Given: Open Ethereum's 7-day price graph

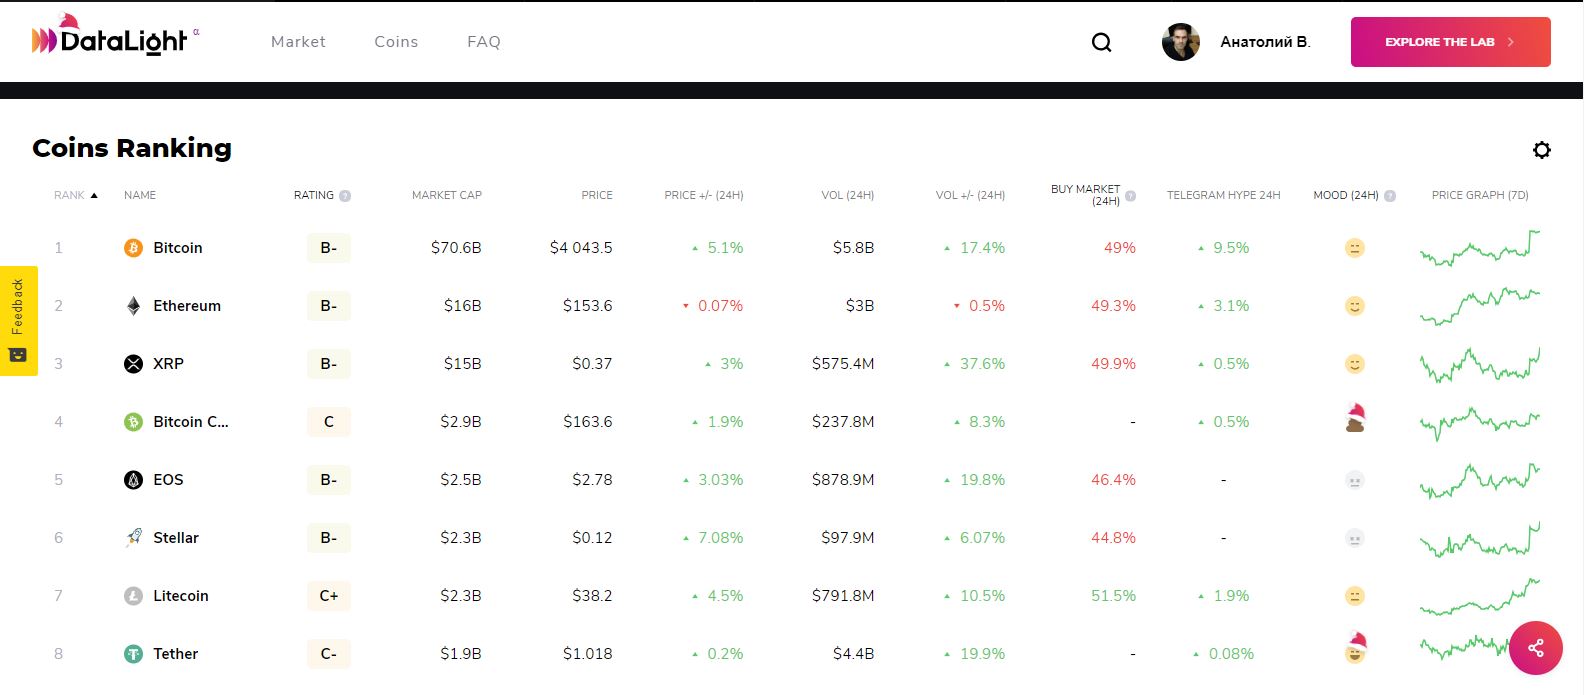Looking at the screenshot, I should click(x=1480, y=305).
